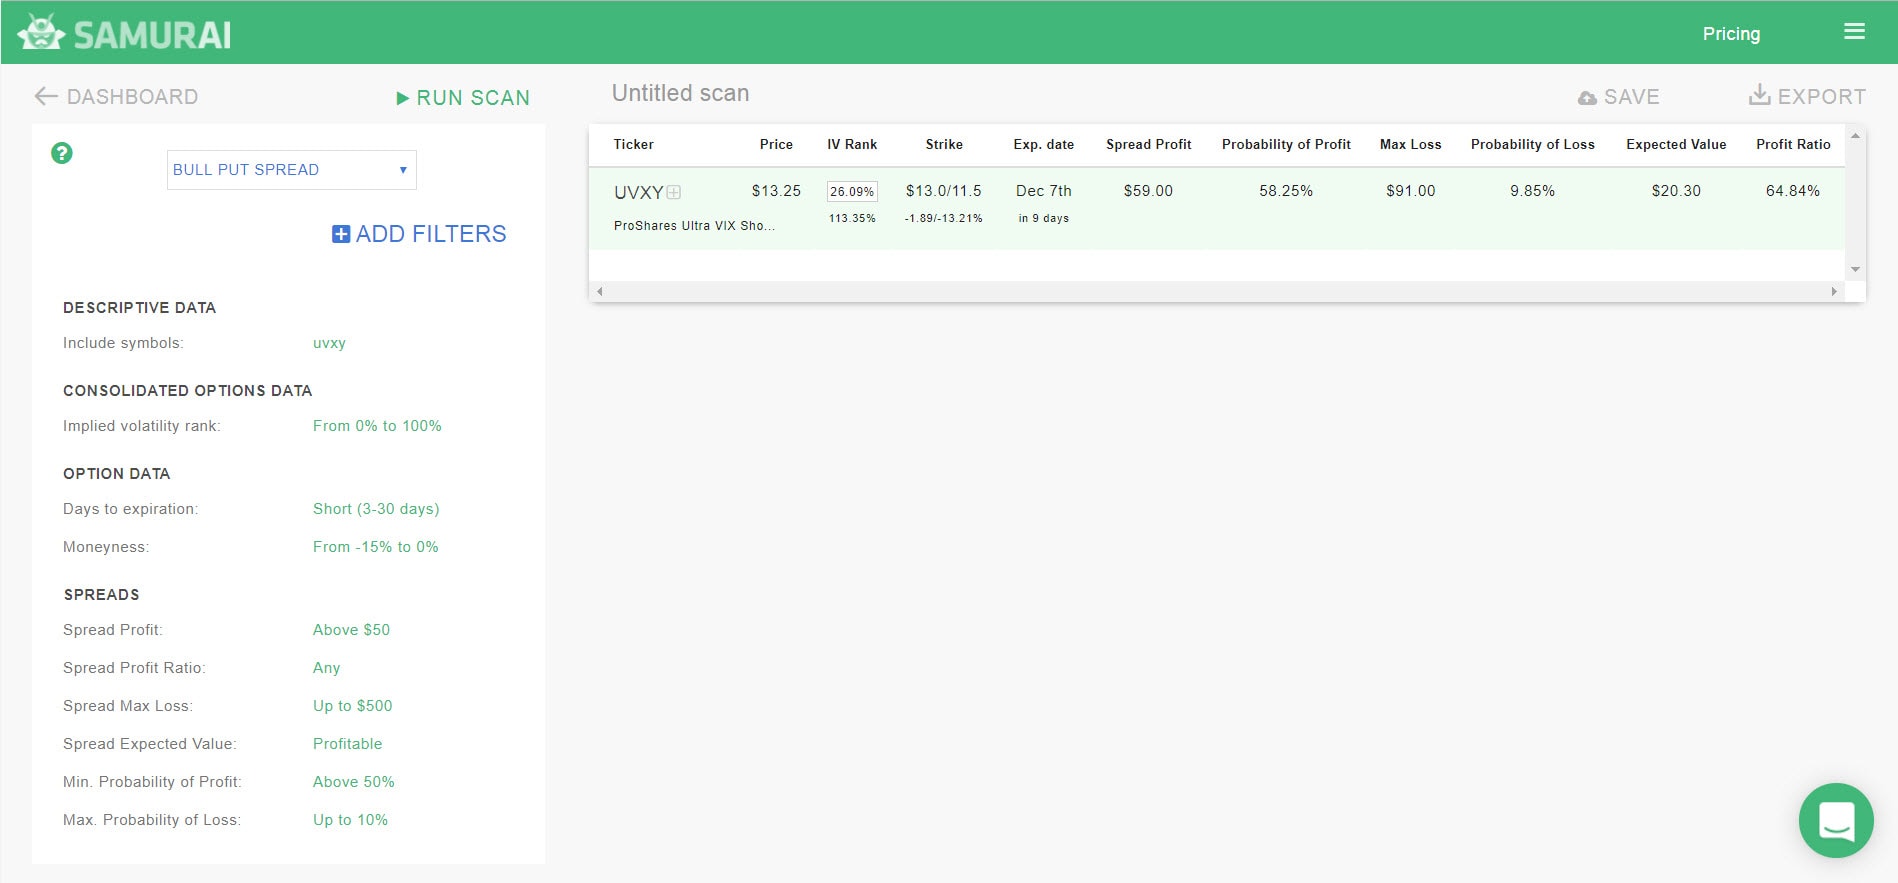This screenshot has height=883, width=1898.
Task: Edit Days to expiration 'Short (3-30 days)' value
Action: [x=376, y=509]
